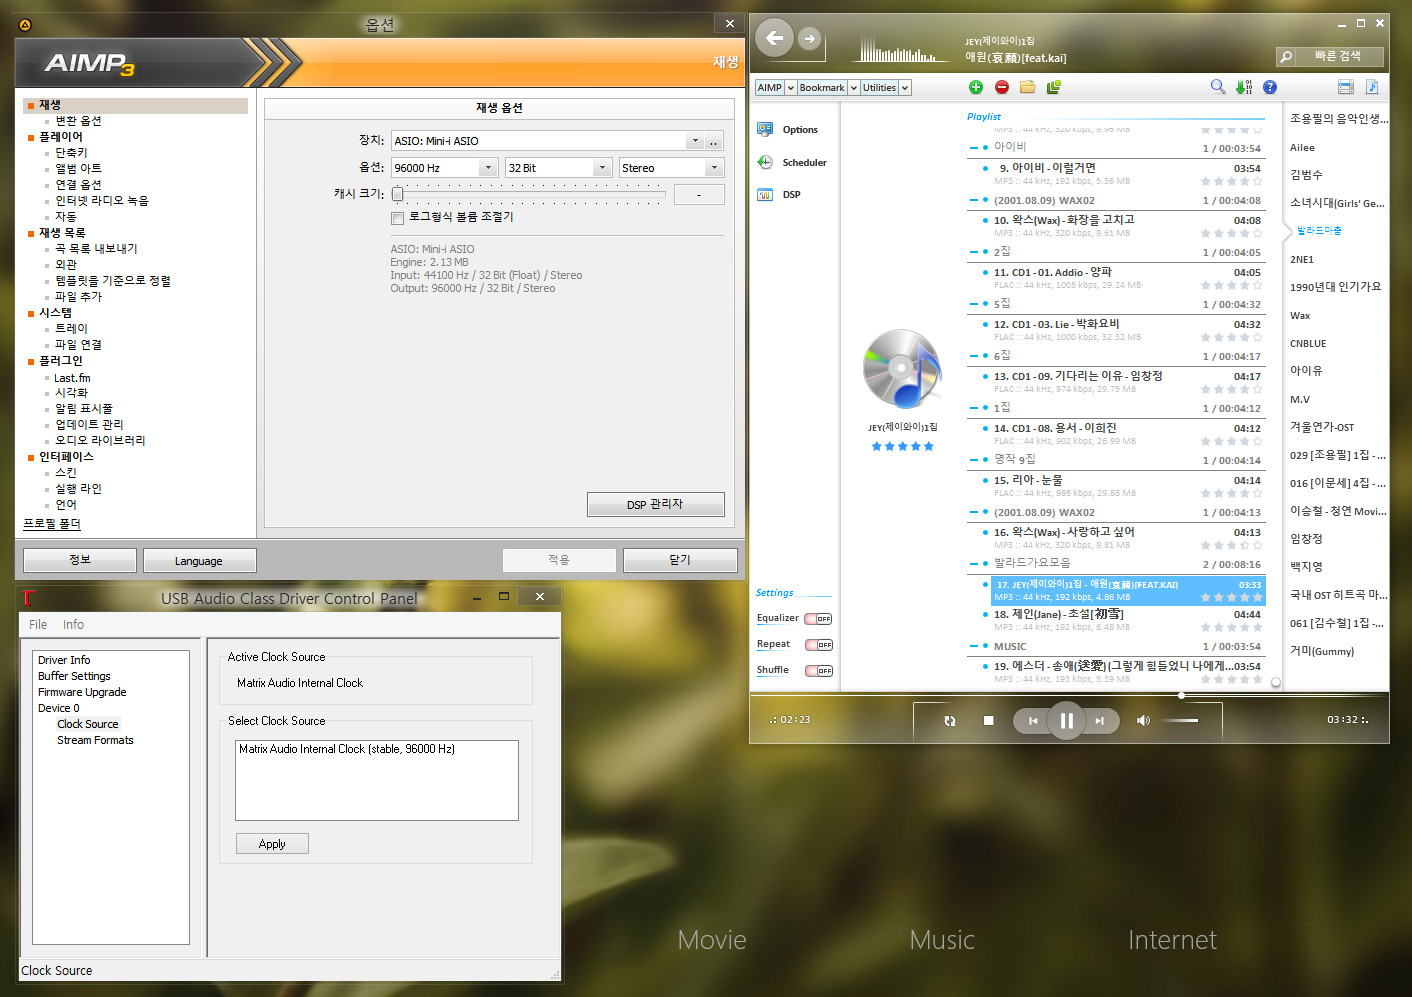Collapse the MUSIC playlist group
Viewport: 1412px width, 997px height.
[x=974, y=646]
